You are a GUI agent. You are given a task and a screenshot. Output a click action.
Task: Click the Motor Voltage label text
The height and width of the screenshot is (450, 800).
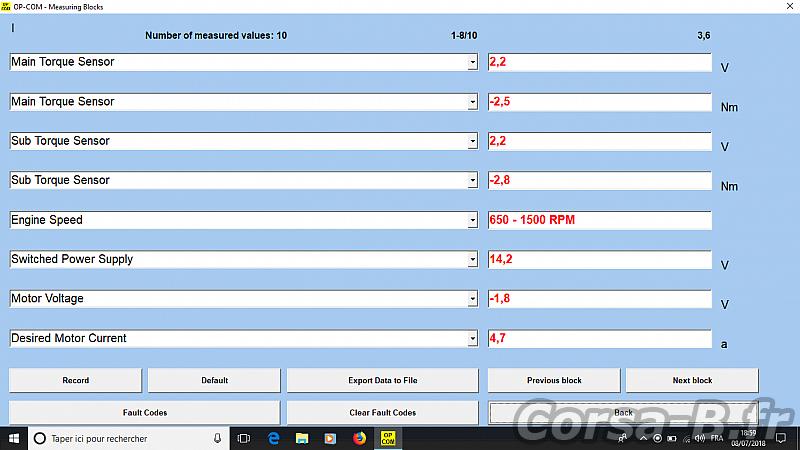(x=47, y=298)
